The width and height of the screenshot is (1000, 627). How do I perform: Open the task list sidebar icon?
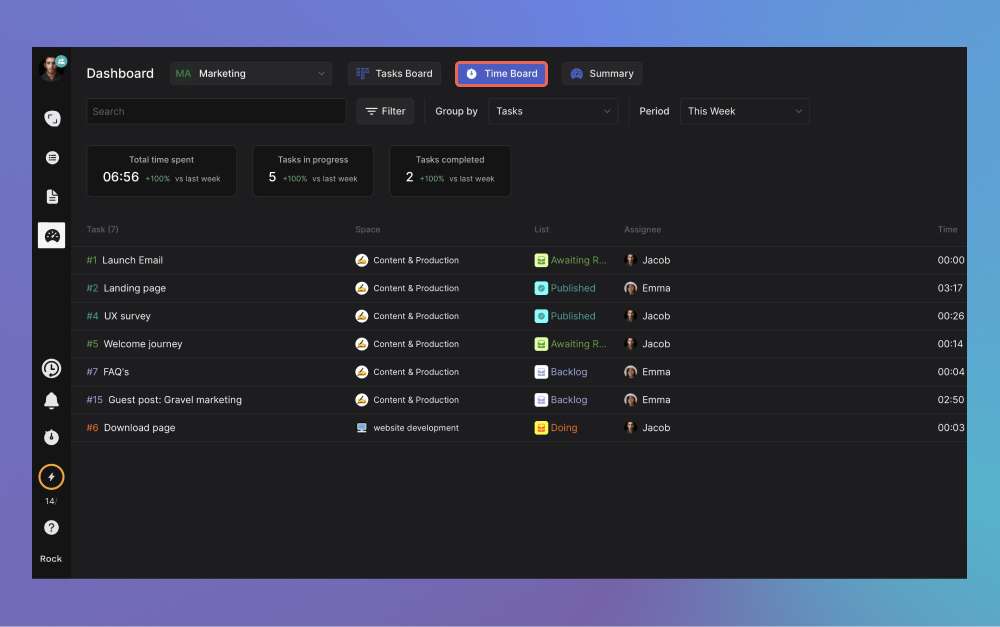pos(52,158)
